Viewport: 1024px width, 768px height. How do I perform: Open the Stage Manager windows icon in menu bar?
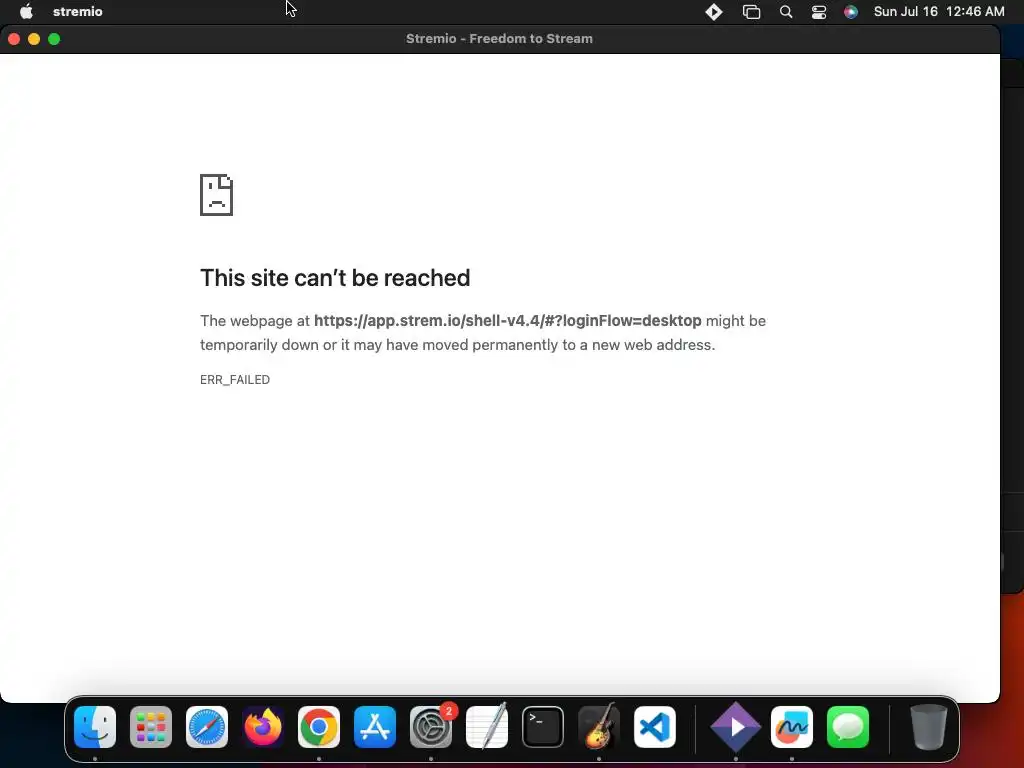pos(751,12)
